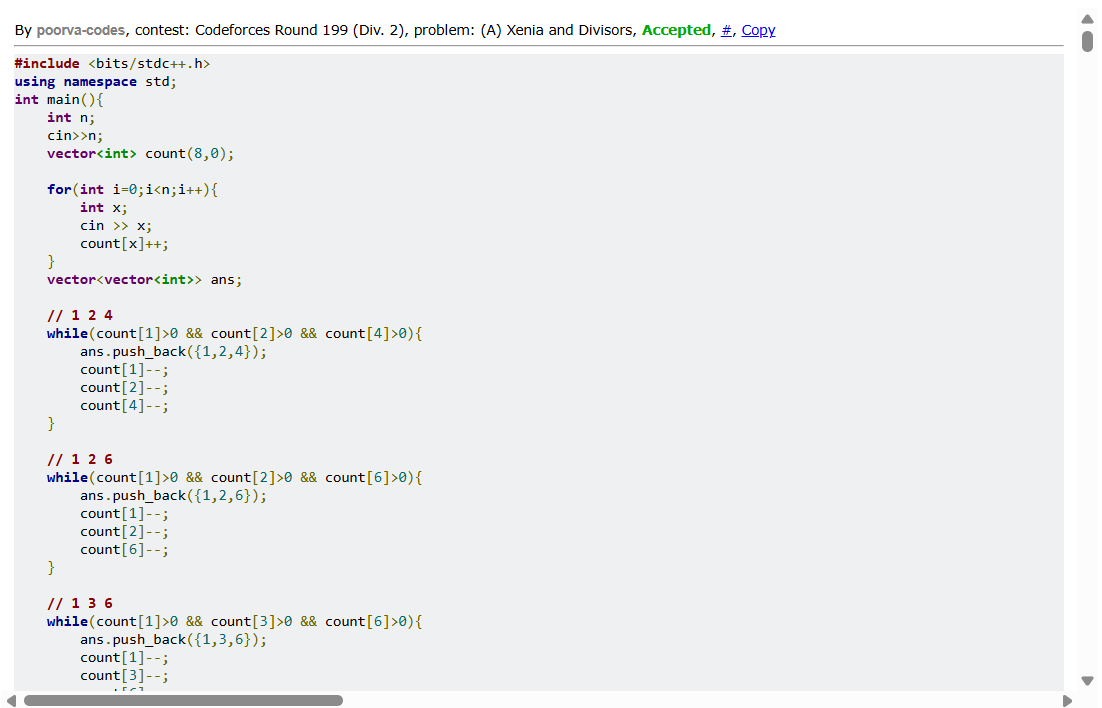Click the while line checking count[2] and count[4]

click(x=235, y=333)
